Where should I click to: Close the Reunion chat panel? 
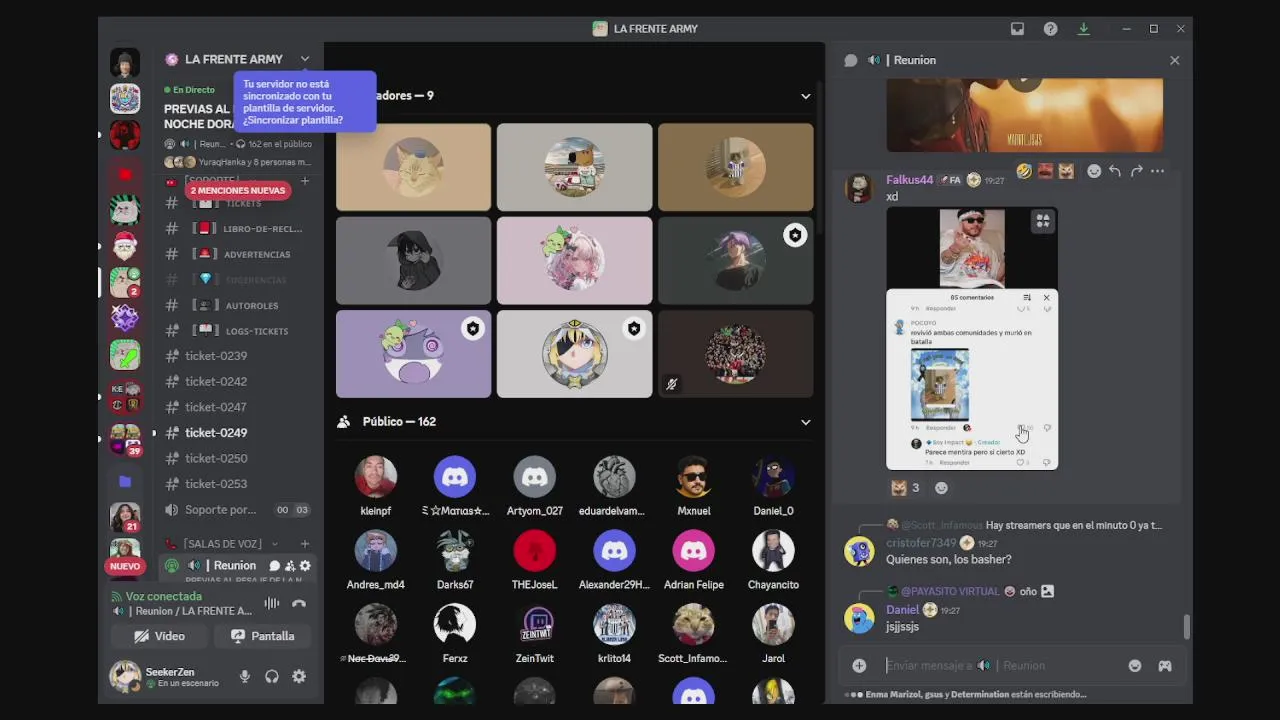(x=1174, y=60)
